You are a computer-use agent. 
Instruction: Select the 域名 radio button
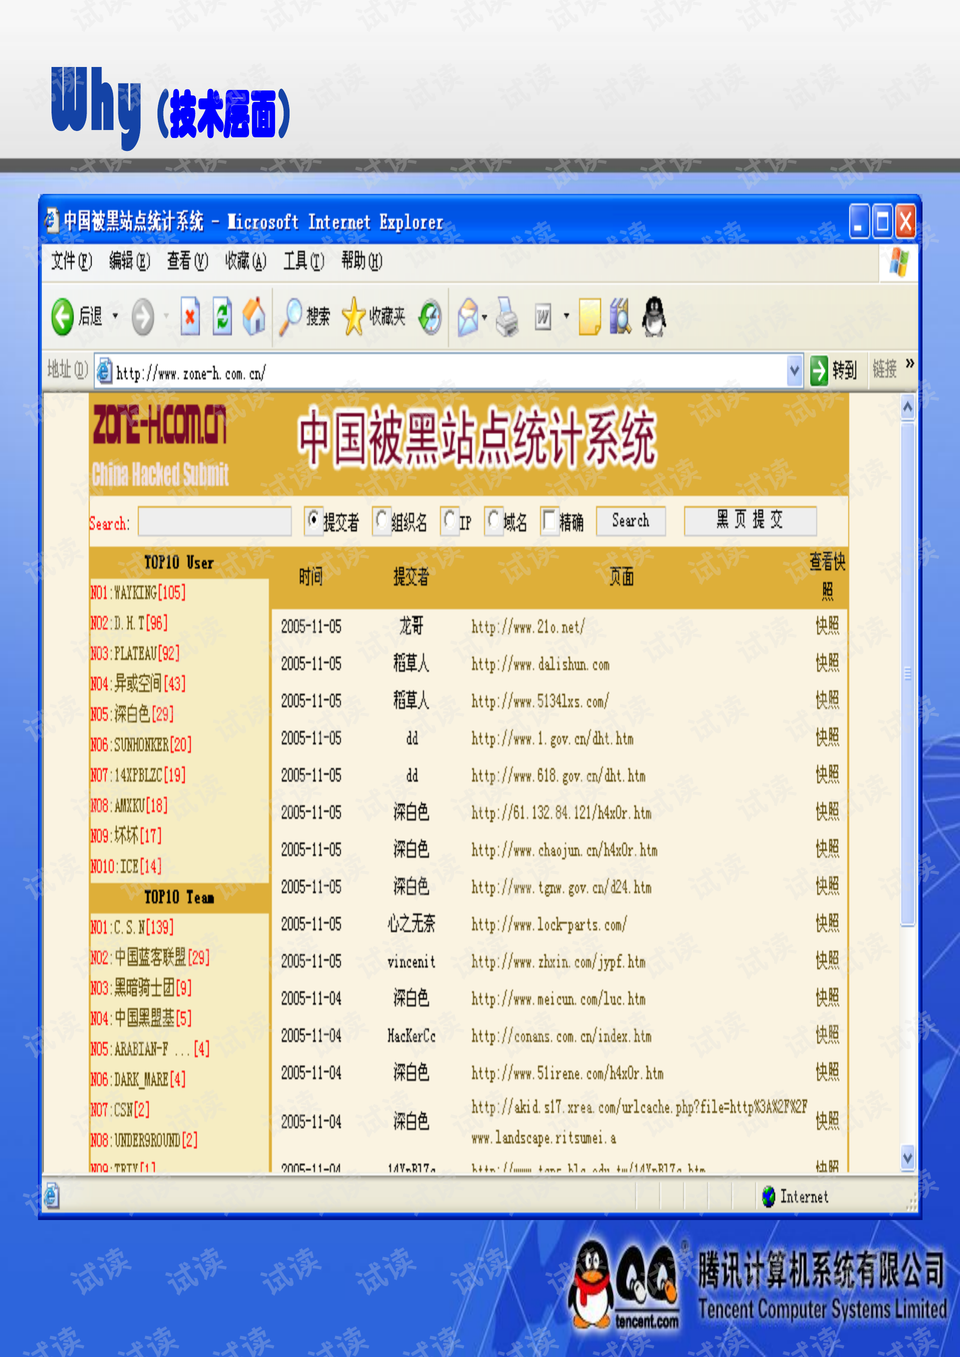click(493, 520)
